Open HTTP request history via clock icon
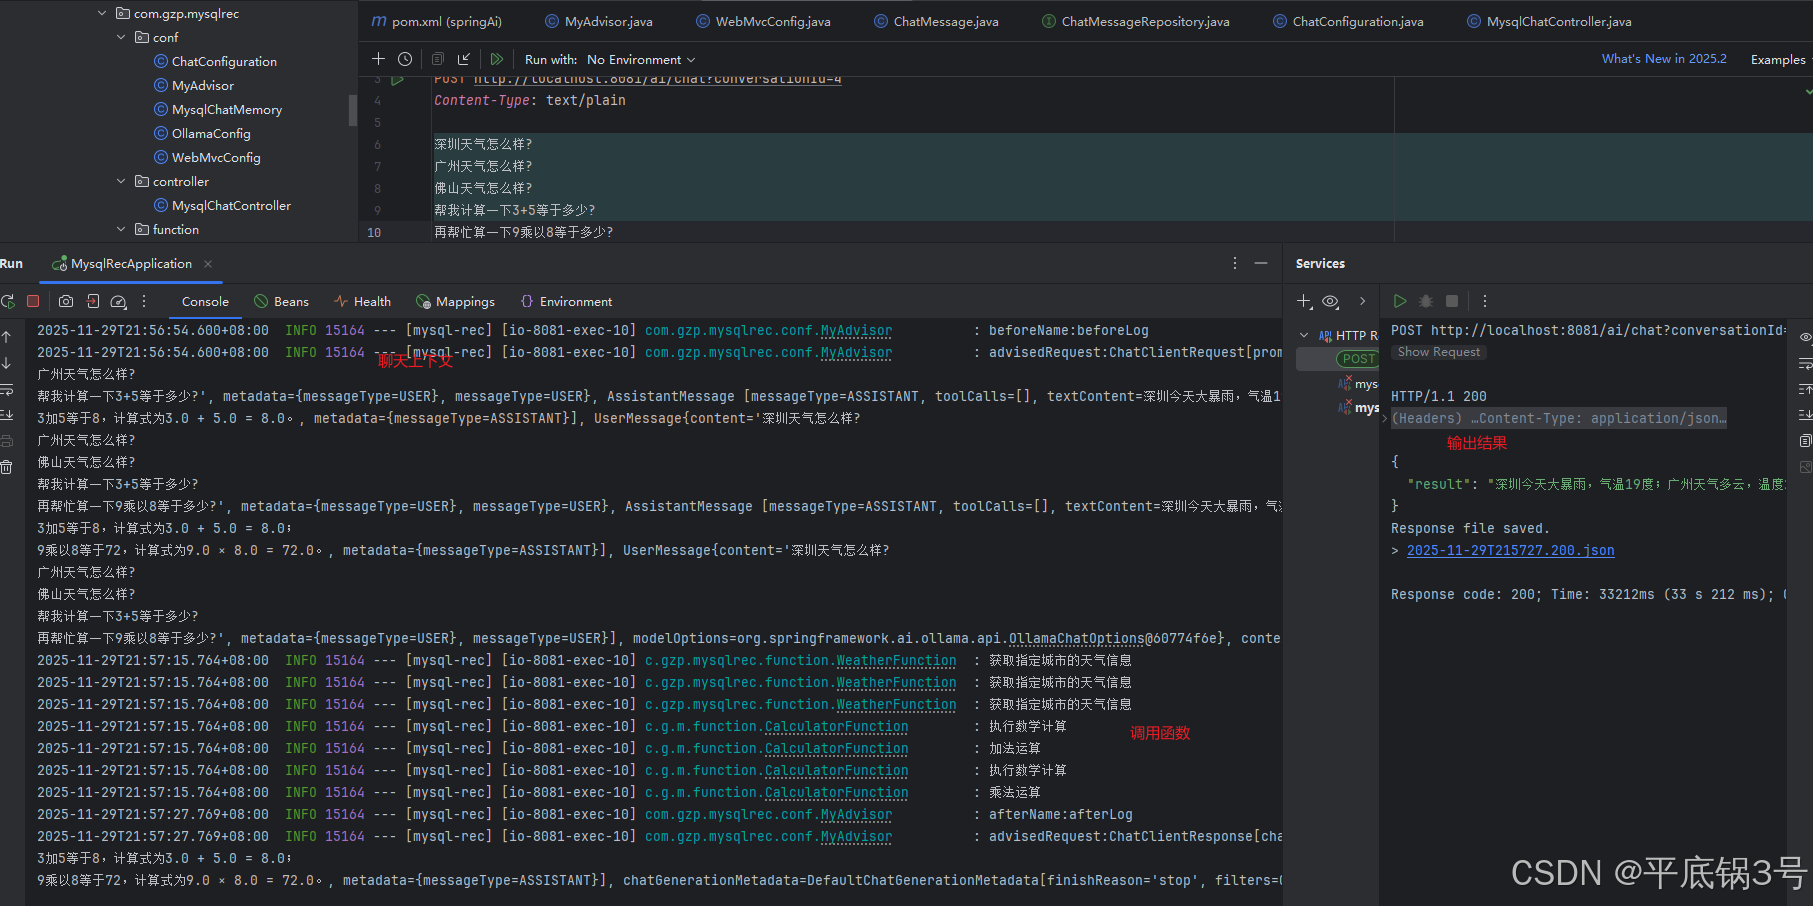The height and width of the screenshot is (906, 1813). [405, 59]
